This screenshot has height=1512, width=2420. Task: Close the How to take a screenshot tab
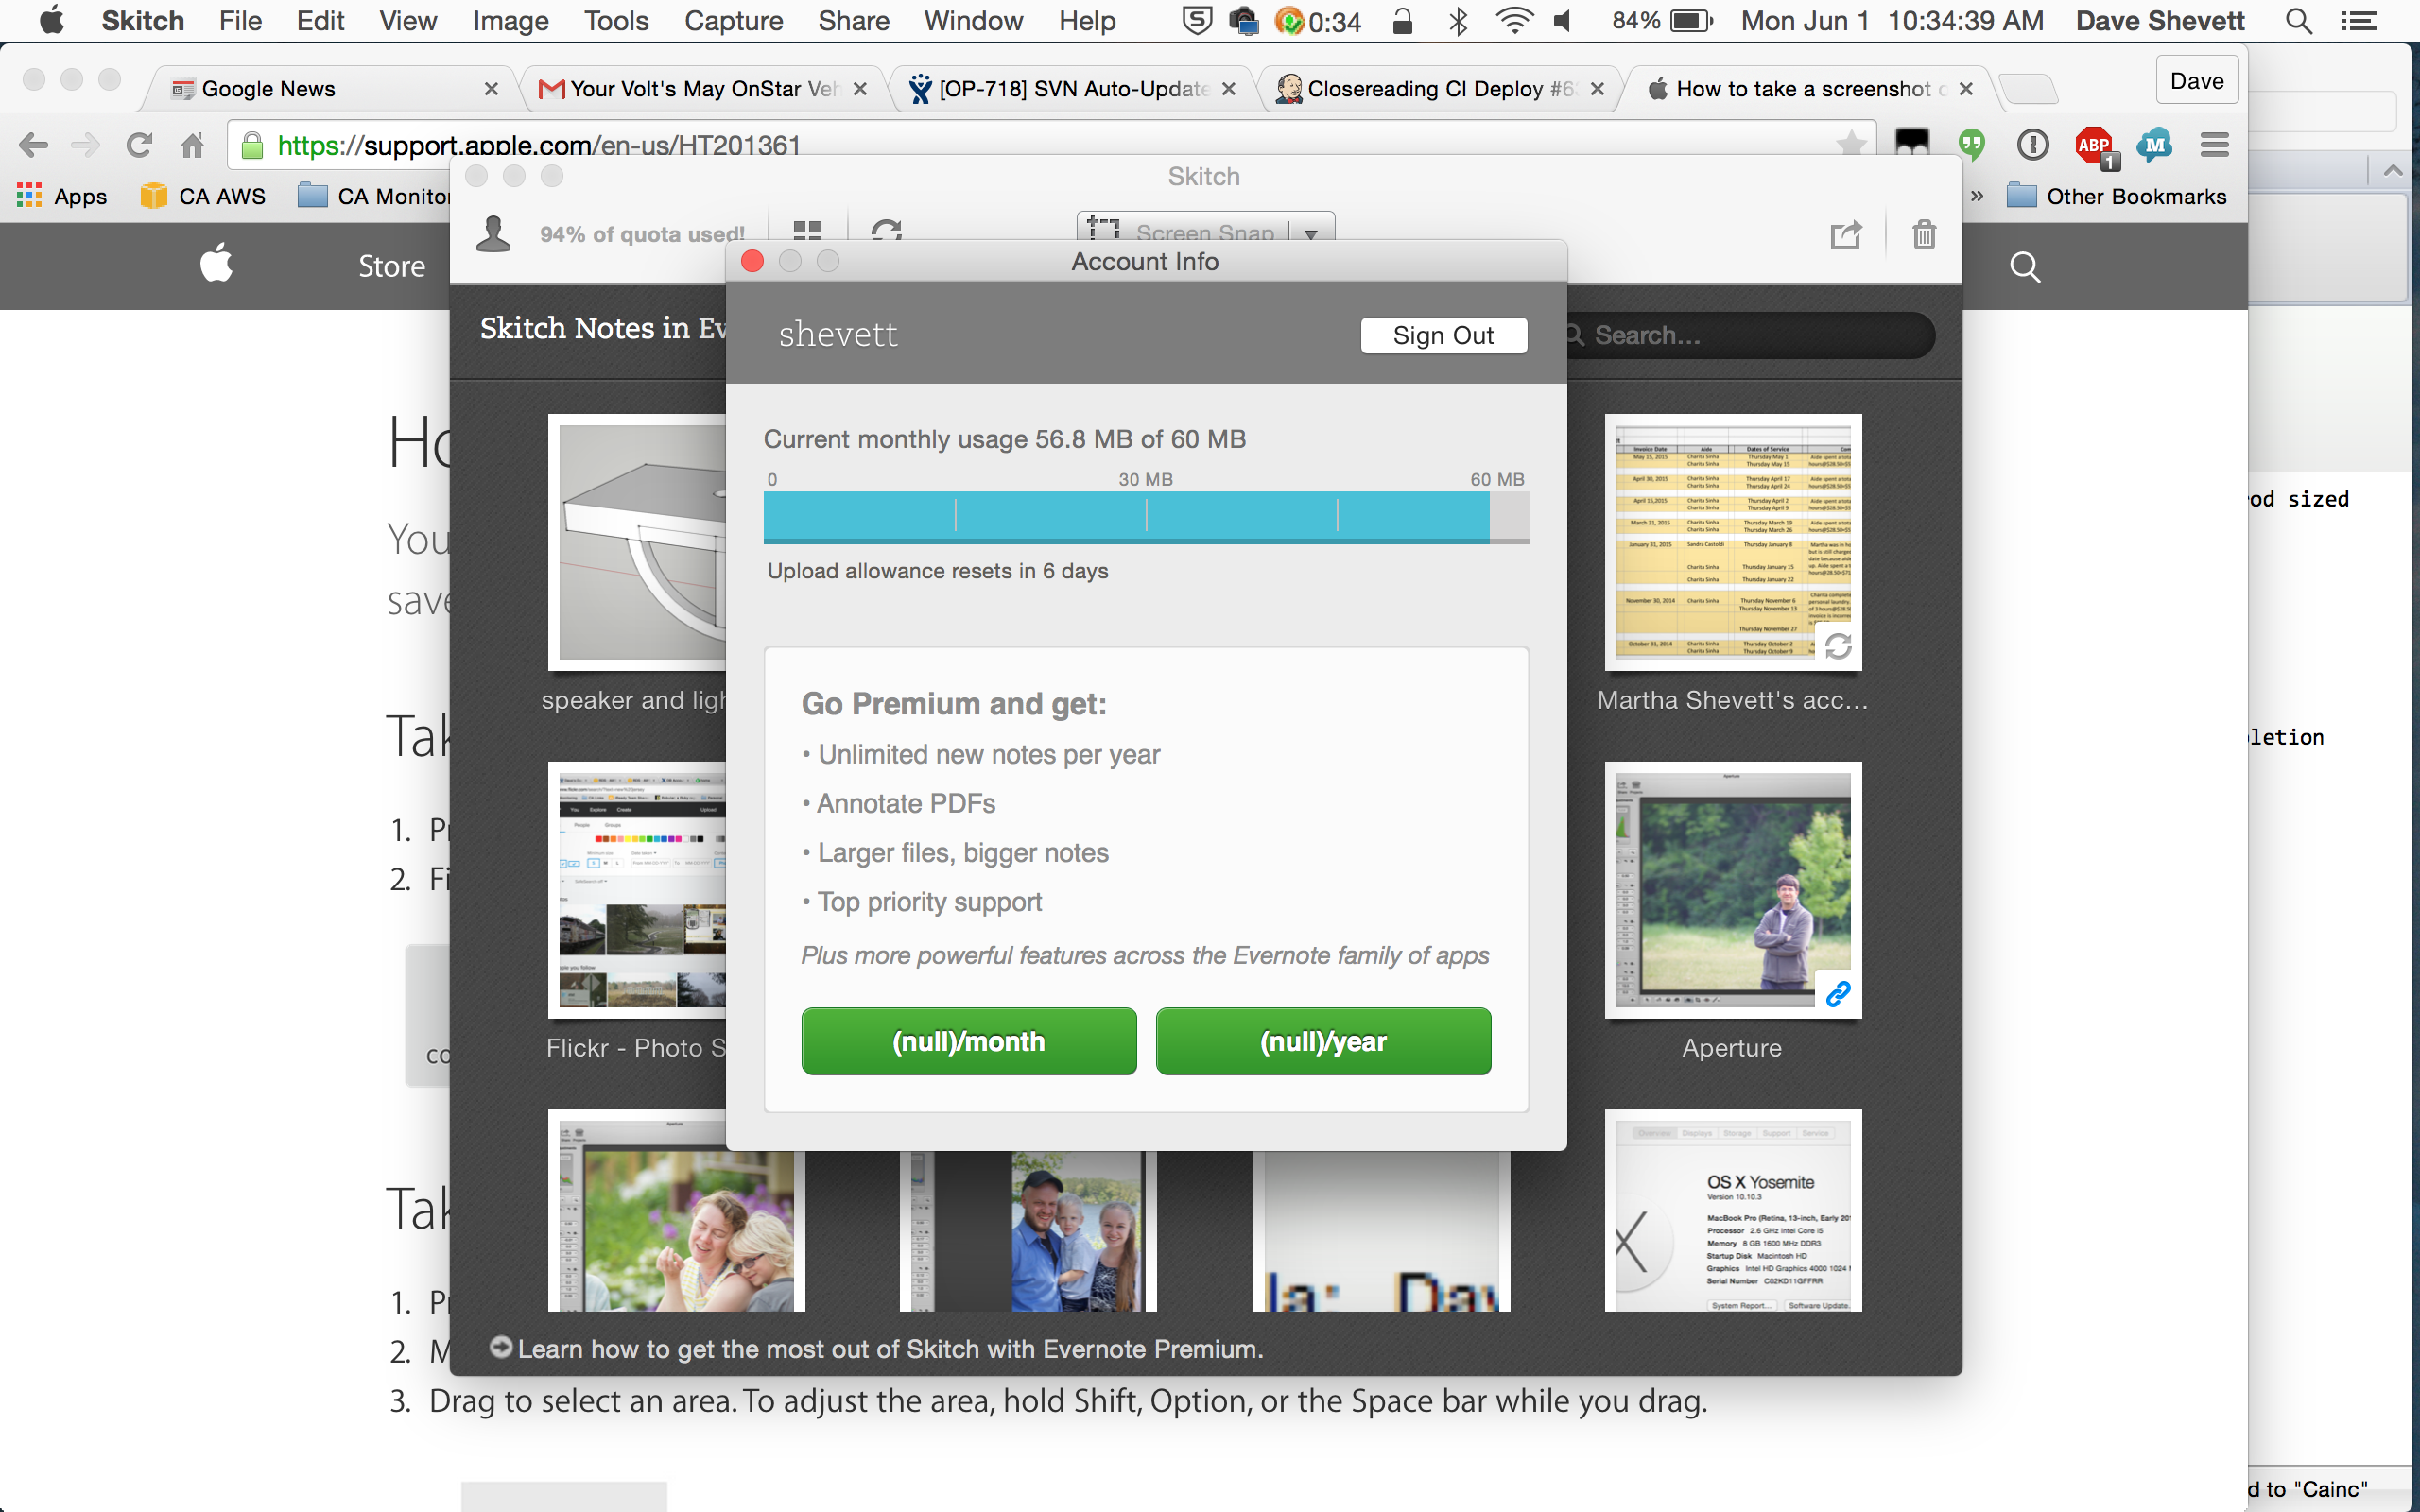(1966, 89)
